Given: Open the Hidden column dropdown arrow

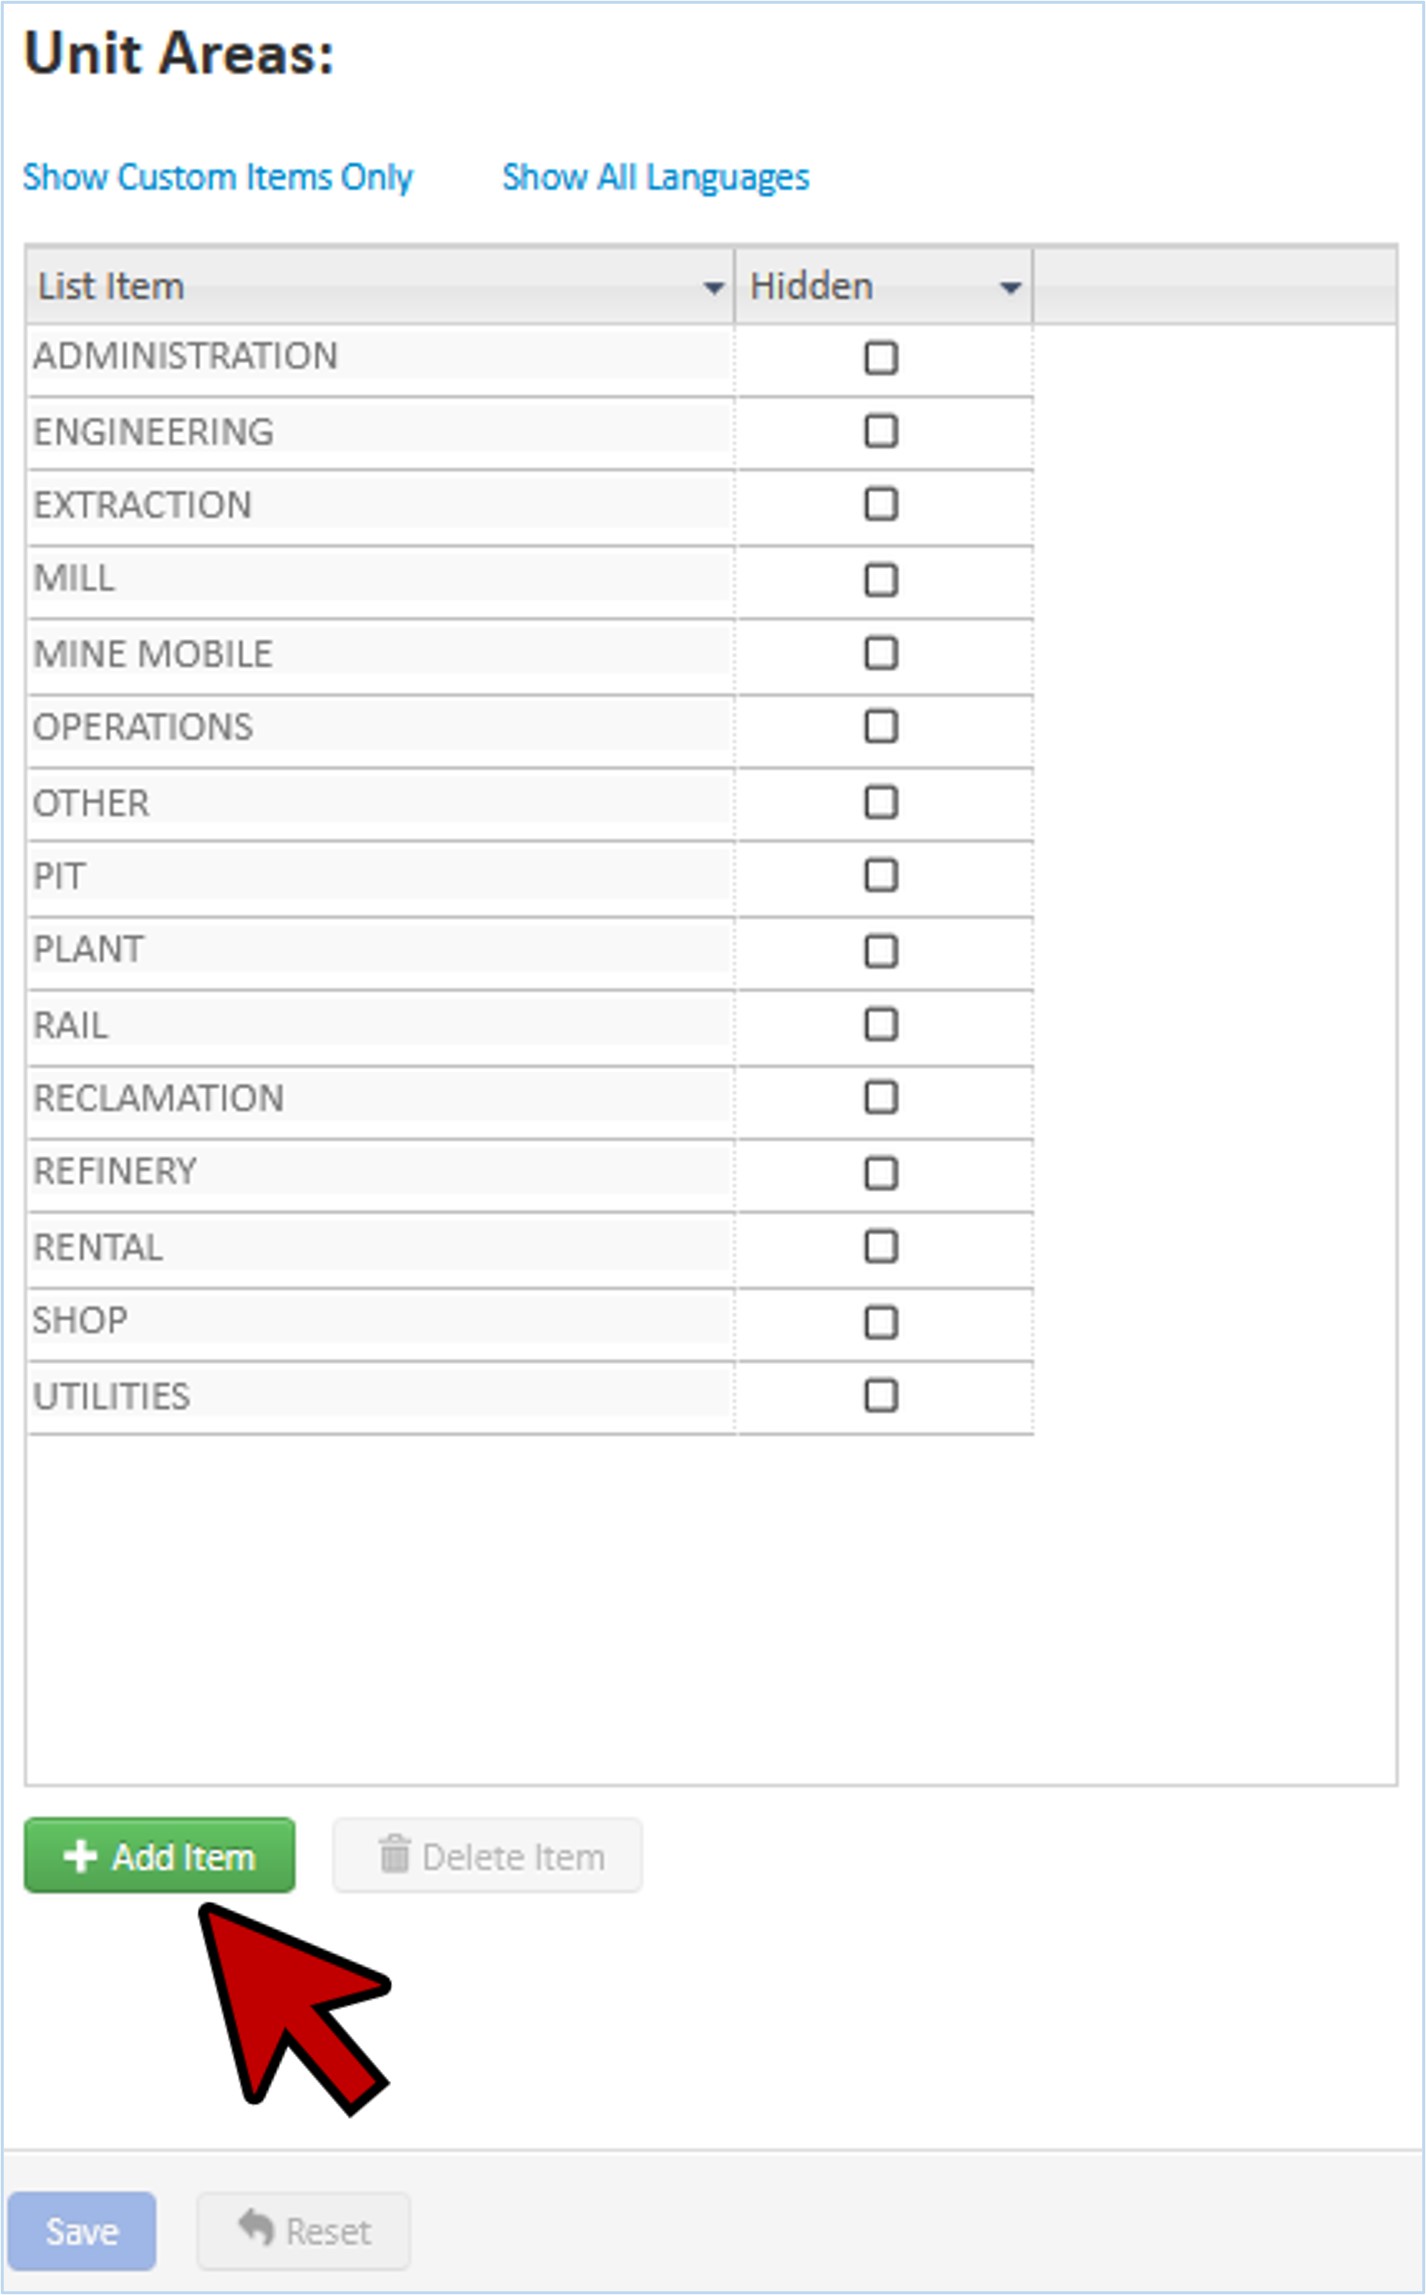Looking at the screenshot, I should [x=1010, y=288].
